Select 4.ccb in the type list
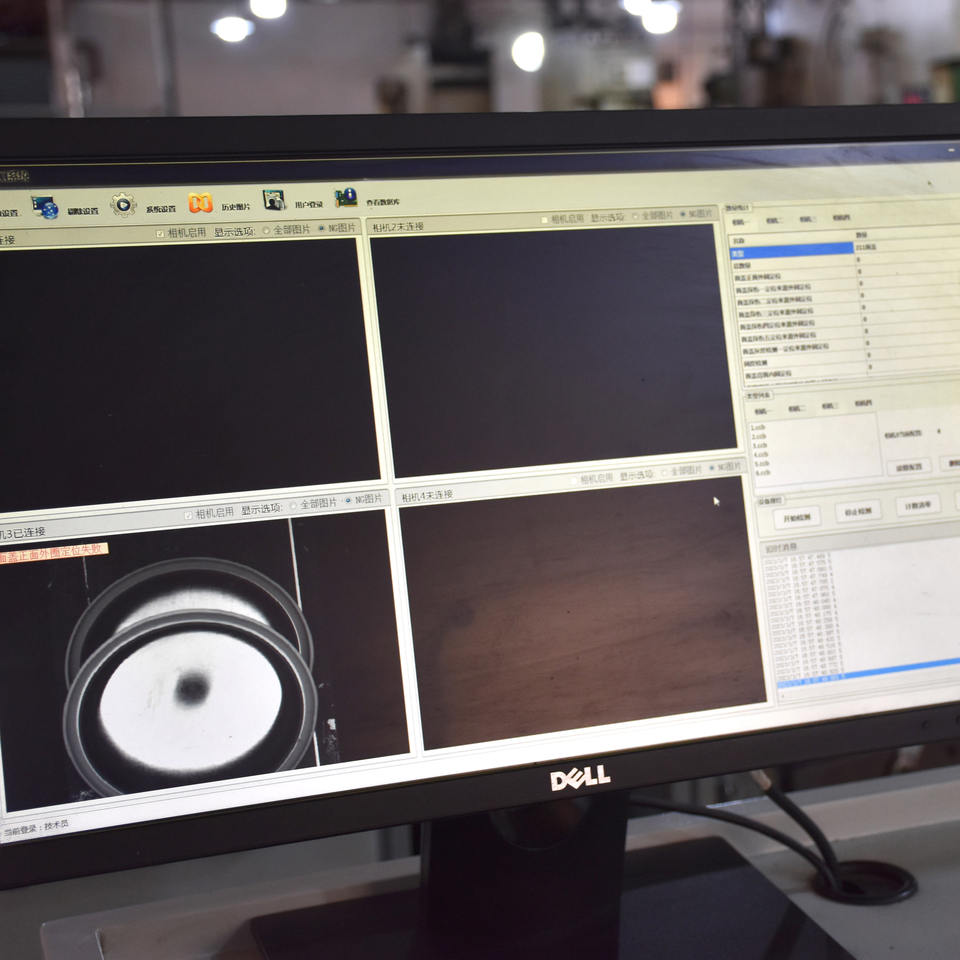 tap(761, 455)
